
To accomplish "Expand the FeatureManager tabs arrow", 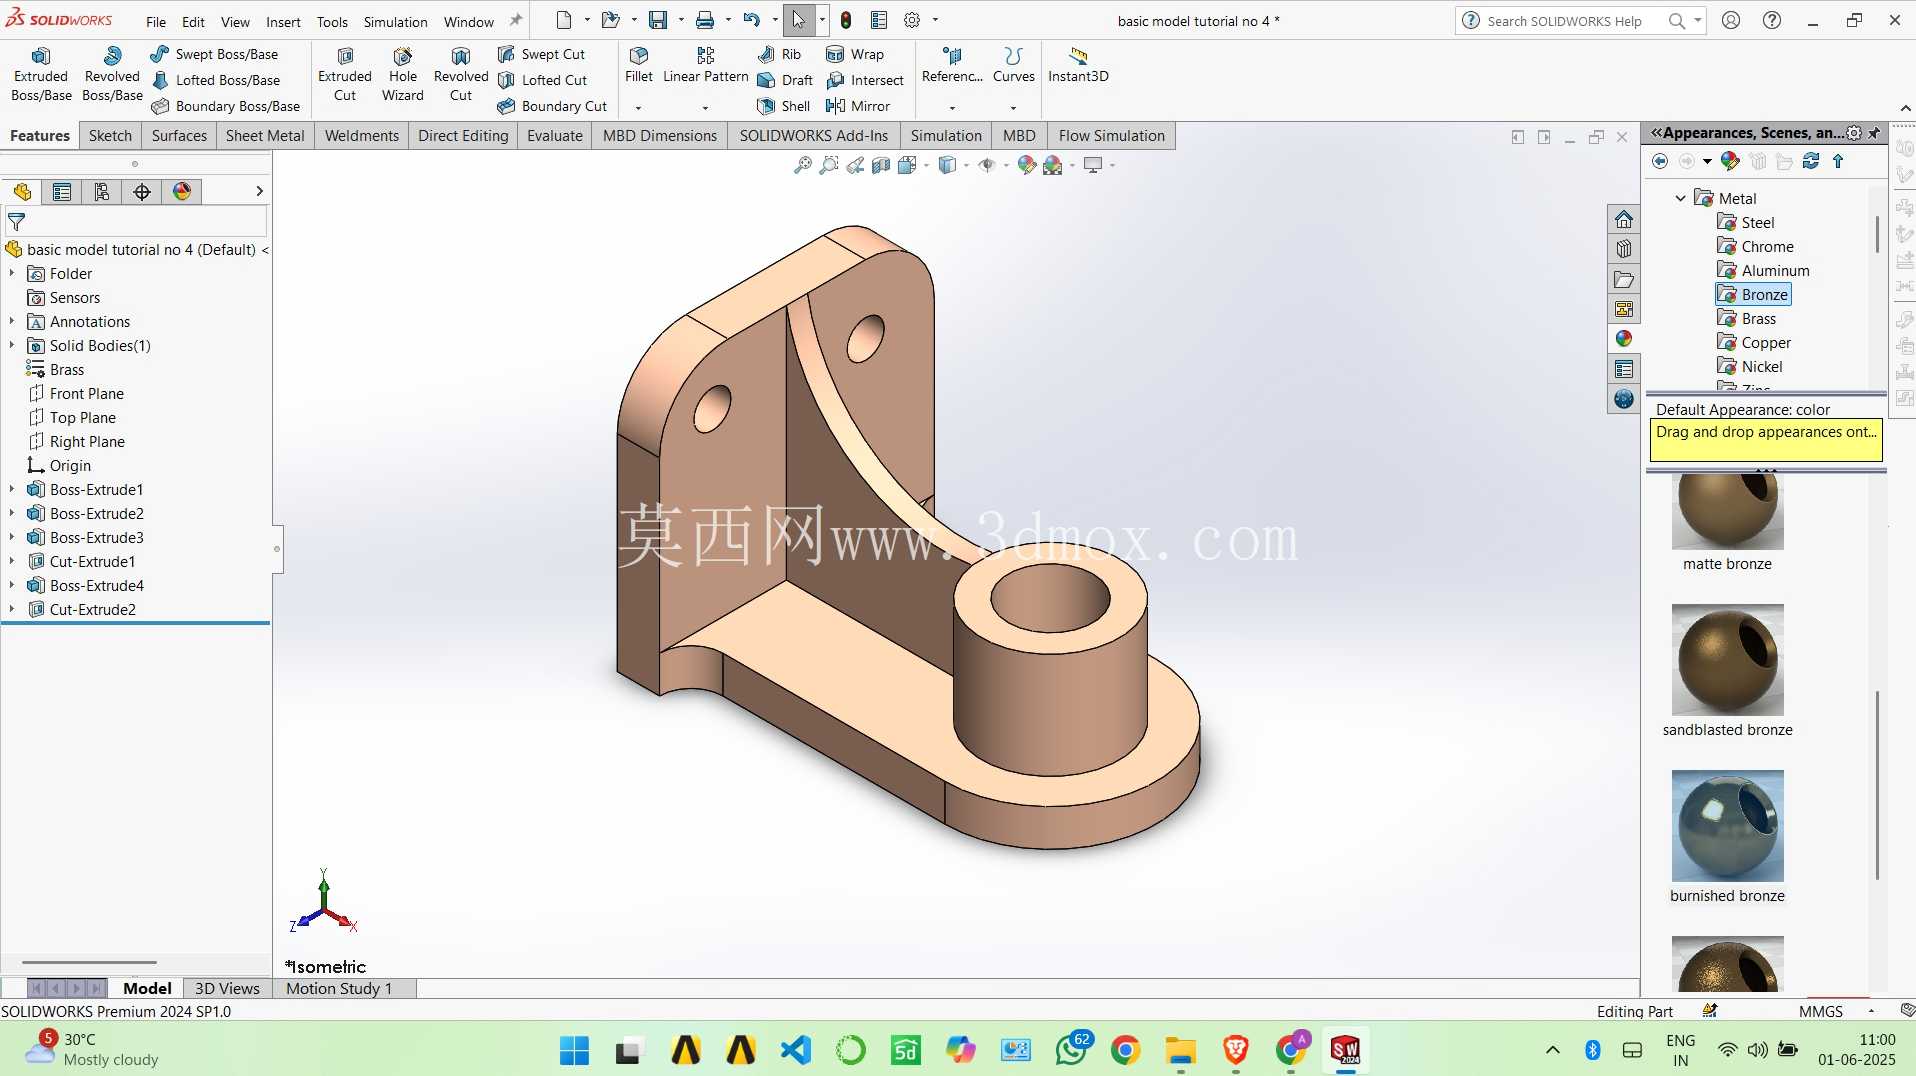I will (x=259, y=191).
